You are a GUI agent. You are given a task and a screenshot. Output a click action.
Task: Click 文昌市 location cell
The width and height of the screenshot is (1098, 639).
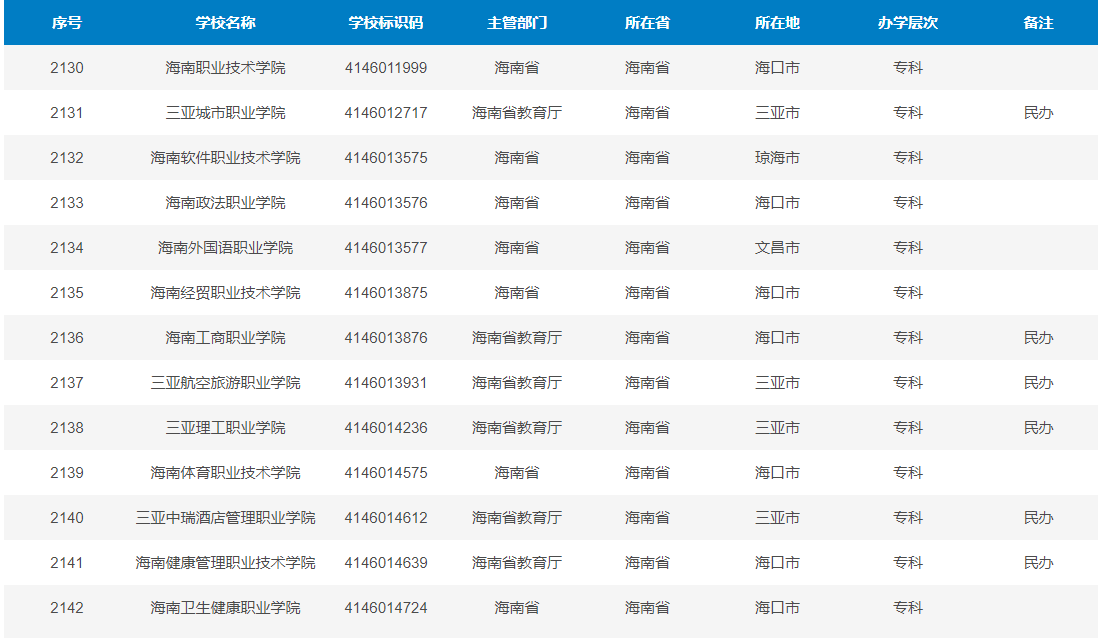[777, 248]
